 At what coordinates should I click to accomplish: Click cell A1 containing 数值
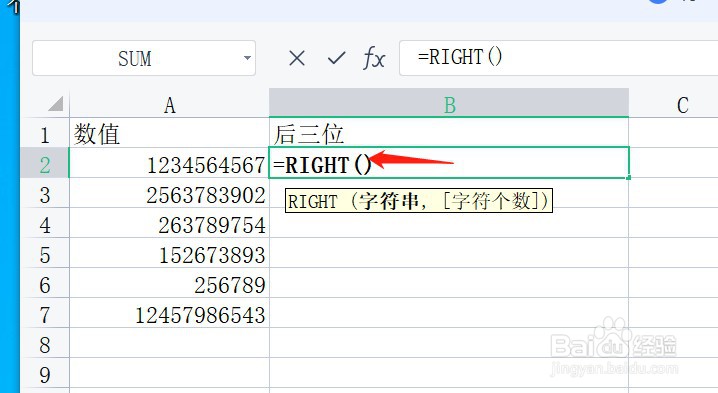coord(169,133)
